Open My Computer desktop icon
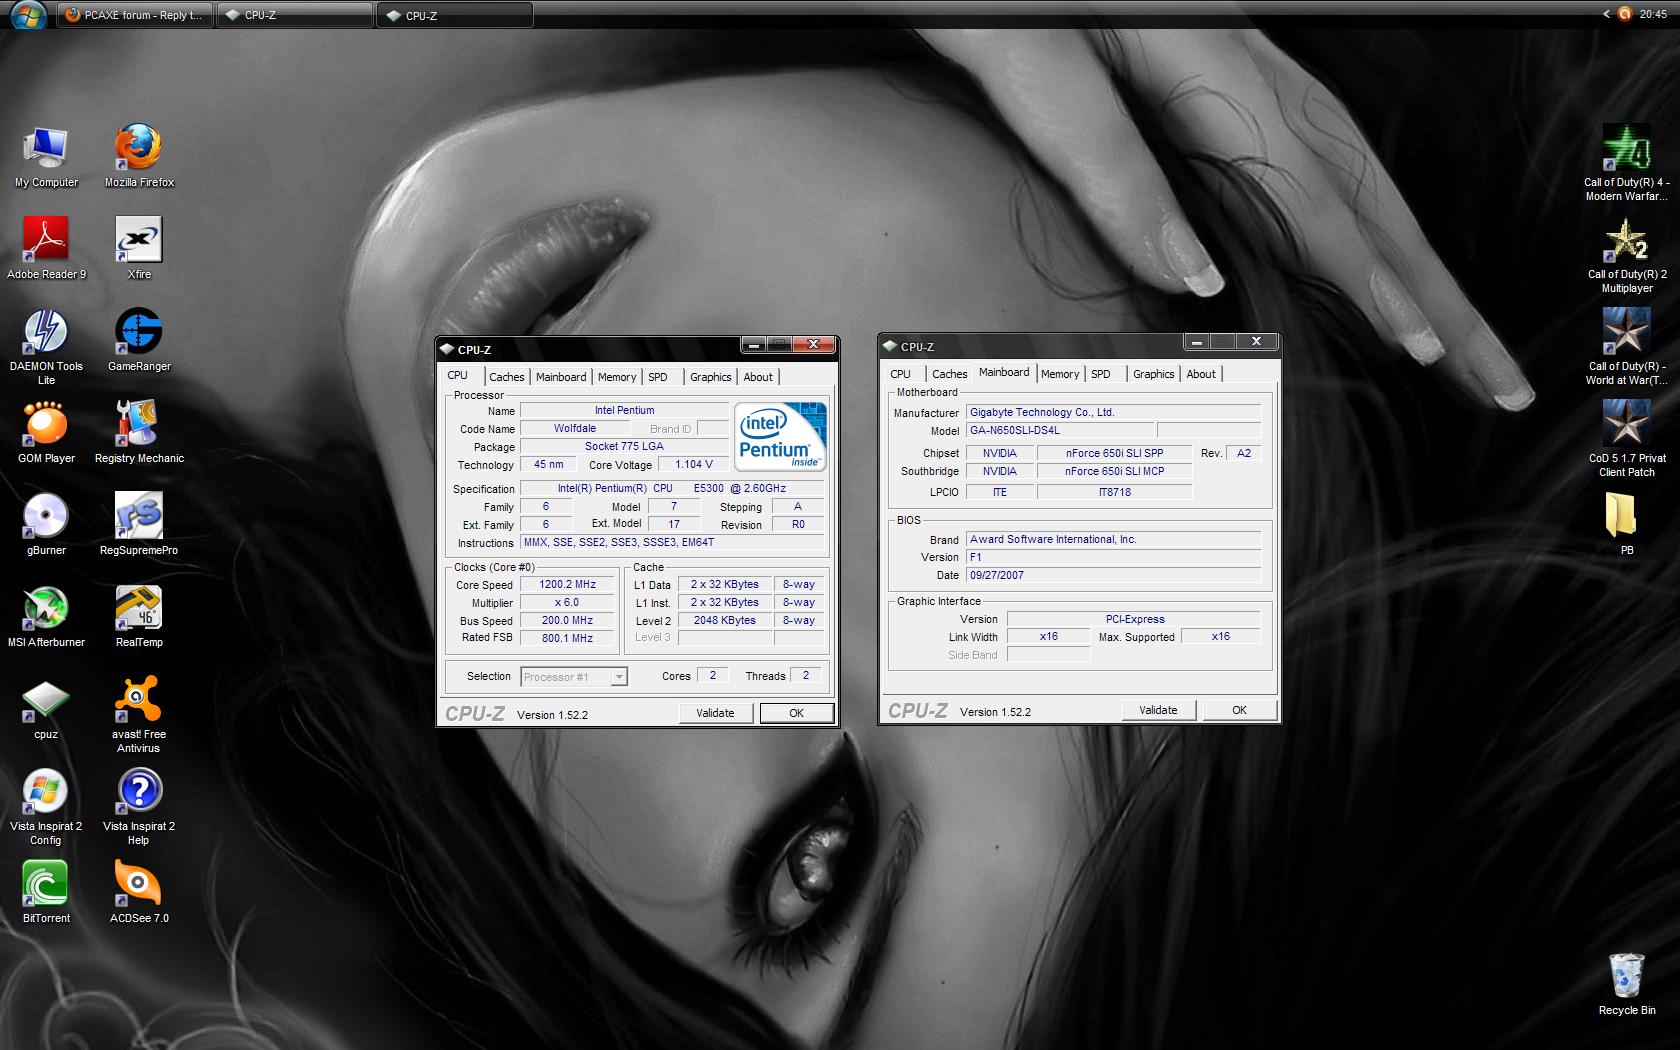1680x1050 pixels. tap(46, 158)
